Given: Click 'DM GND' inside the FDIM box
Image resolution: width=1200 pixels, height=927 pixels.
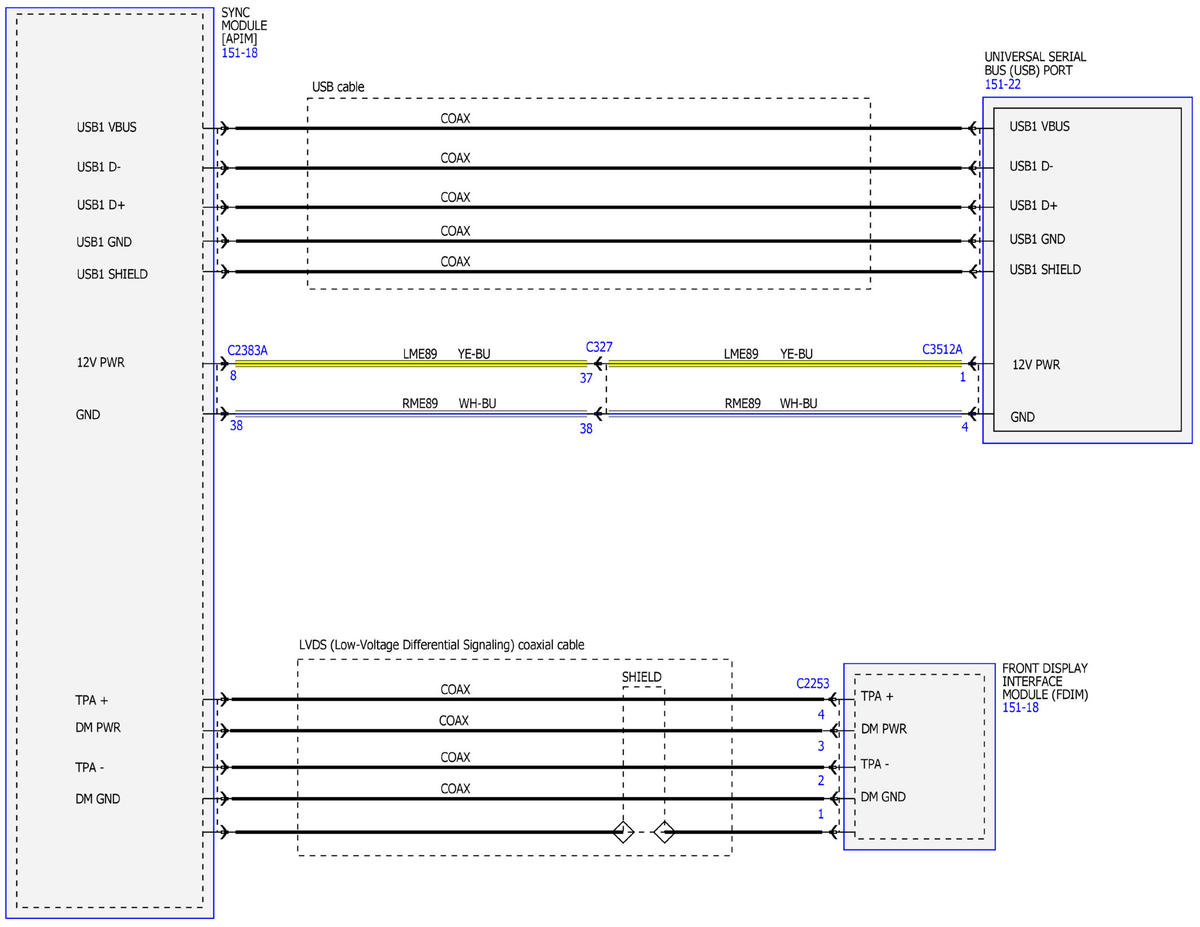Looking at the screenshot, I should pos(884,797).
